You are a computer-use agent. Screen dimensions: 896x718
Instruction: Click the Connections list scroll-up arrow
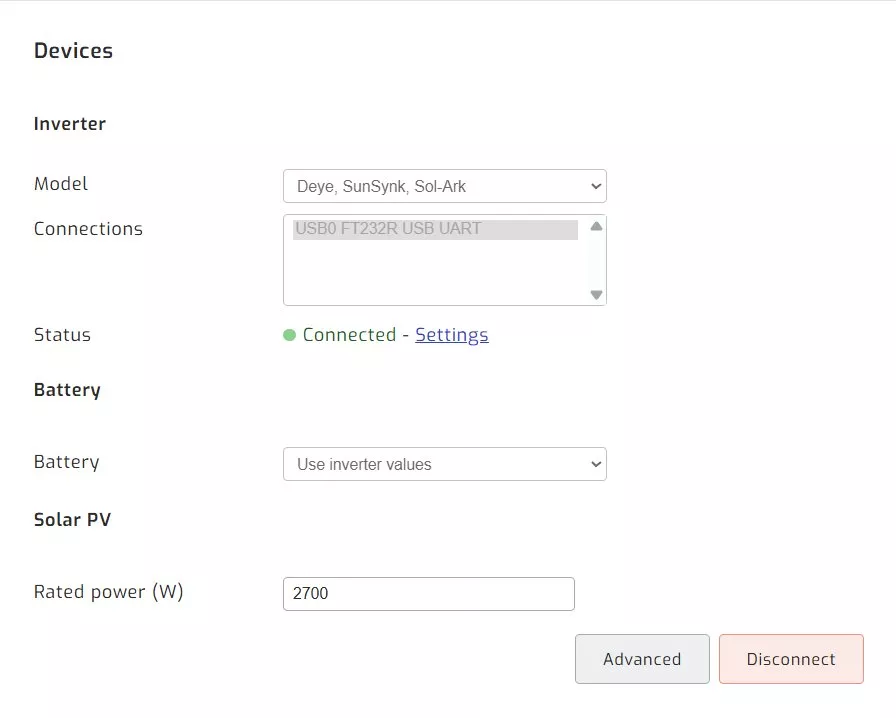[x=596, y=226]
